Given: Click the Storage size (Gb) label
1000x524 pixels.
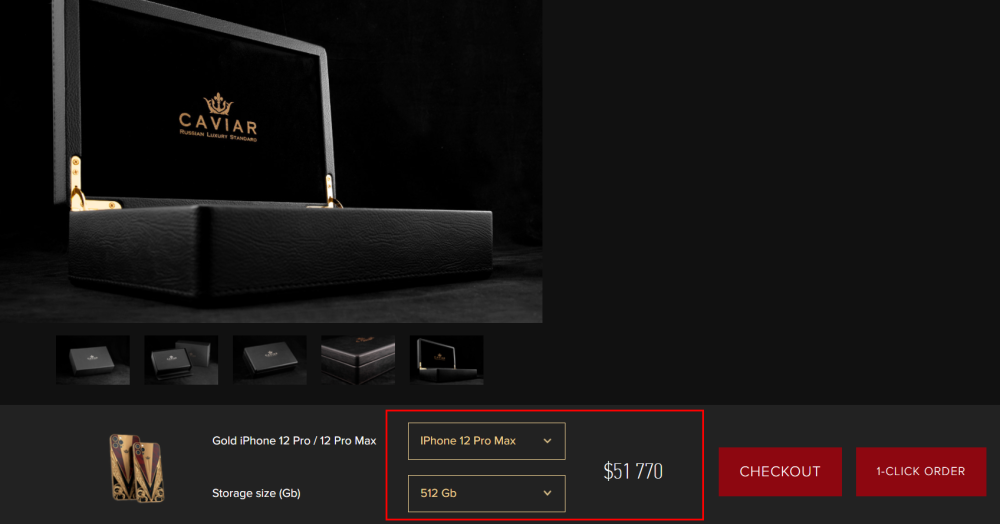Looking at the screenshot, I should pos(256,493).
